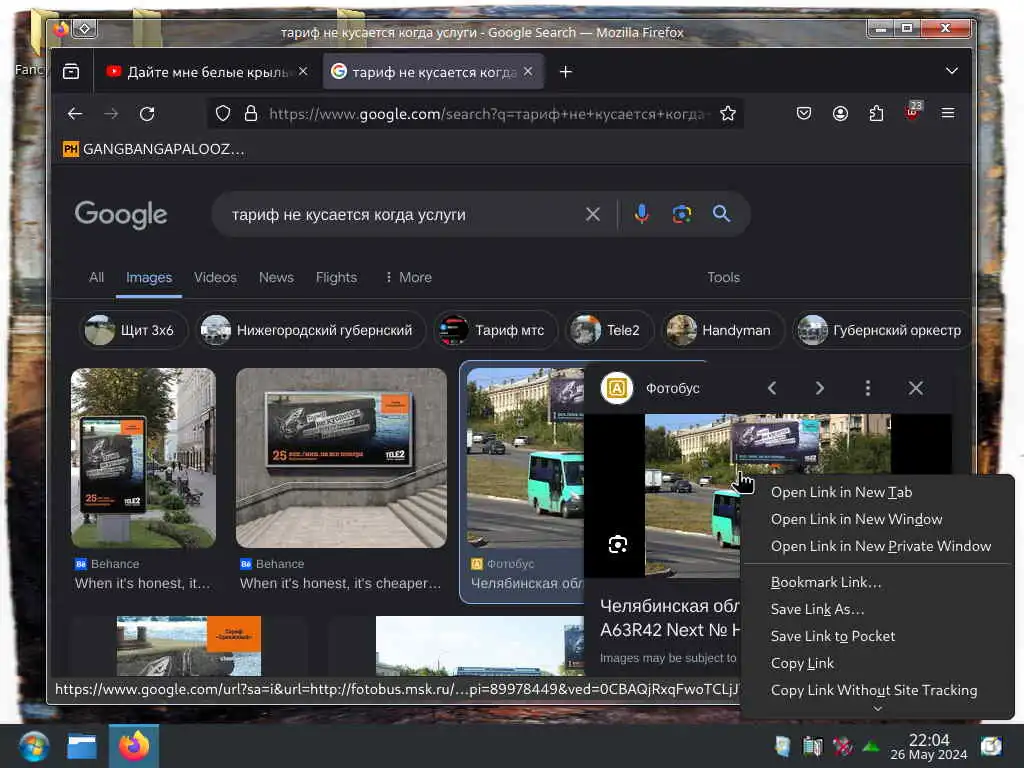Open the file manager in taskbar
The width and height of the screenshot is (1024, 768).
(82, 746)
